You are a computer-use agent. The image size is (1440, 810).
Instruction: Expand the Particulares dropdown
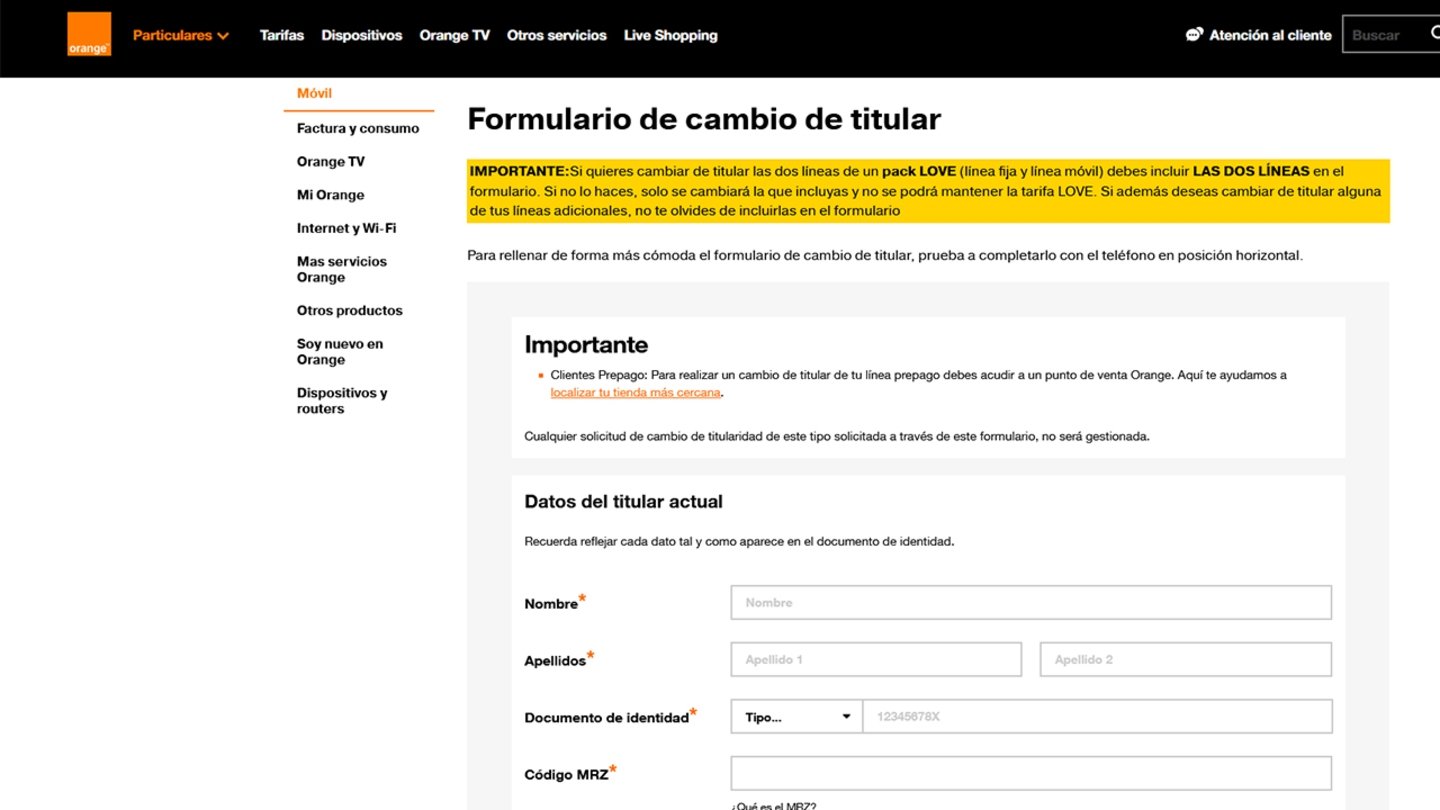pos(181,35)
